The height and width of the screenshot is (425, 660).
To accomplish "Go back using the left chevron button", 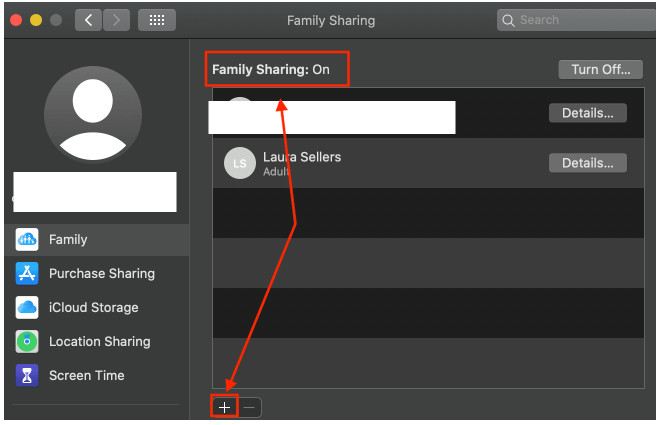I will click(x=88, y=20).
